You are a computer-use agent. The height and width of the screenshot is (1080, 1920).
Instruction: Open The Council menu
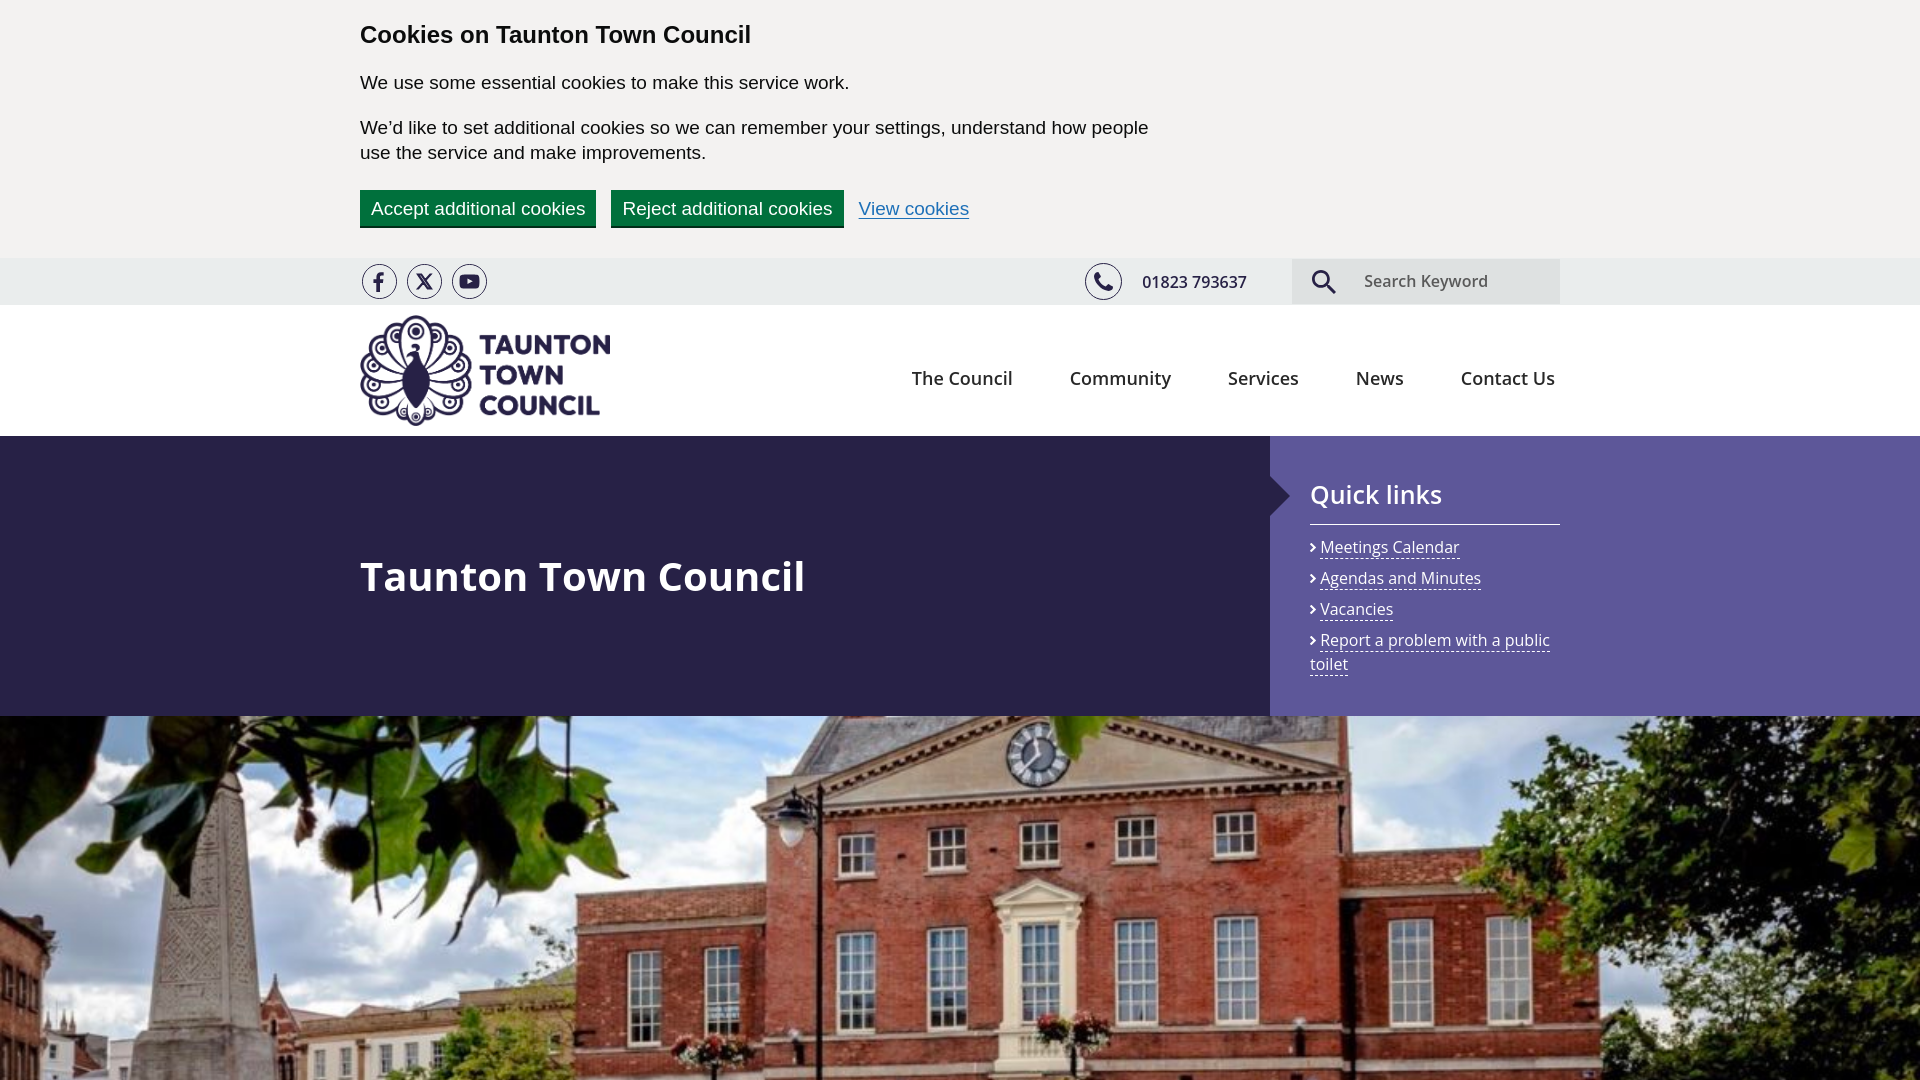[961, 378]
